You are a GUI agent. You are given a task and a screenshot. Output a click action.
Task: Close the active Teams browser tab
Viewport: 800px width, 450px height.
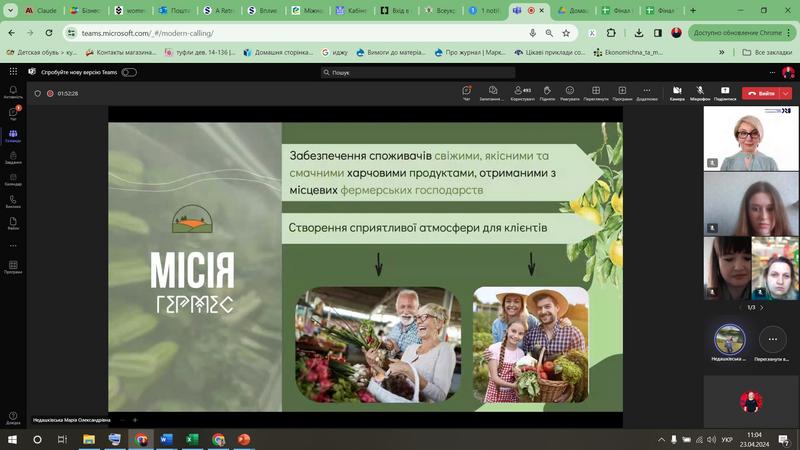[542, 10]
